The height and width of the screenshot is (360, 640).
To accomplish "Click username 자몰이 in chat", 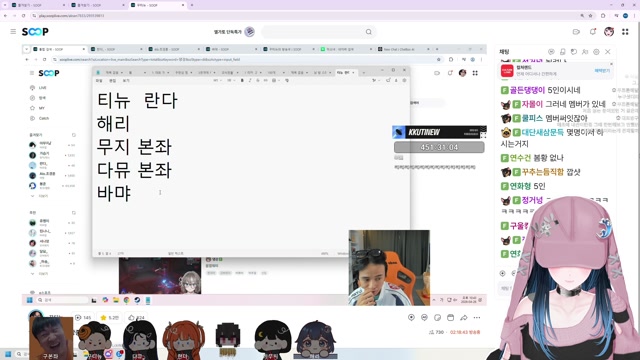I will click(532, 104).
